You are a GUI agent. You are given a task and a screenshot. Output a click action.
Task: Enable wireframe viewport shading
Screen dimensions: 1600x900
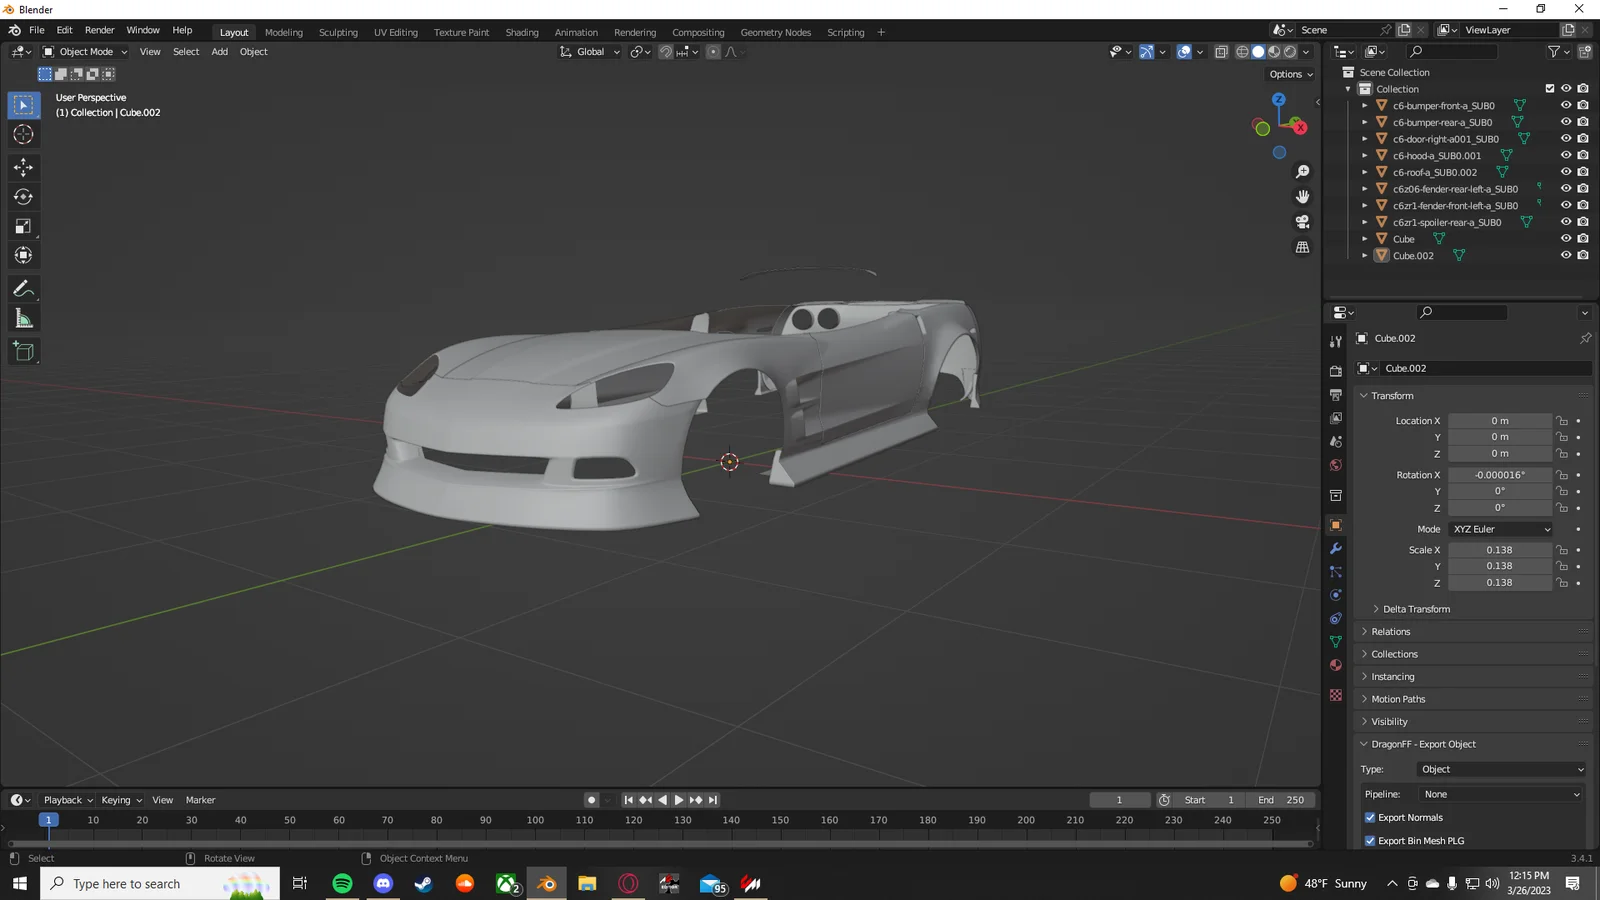coord(1240,51)
